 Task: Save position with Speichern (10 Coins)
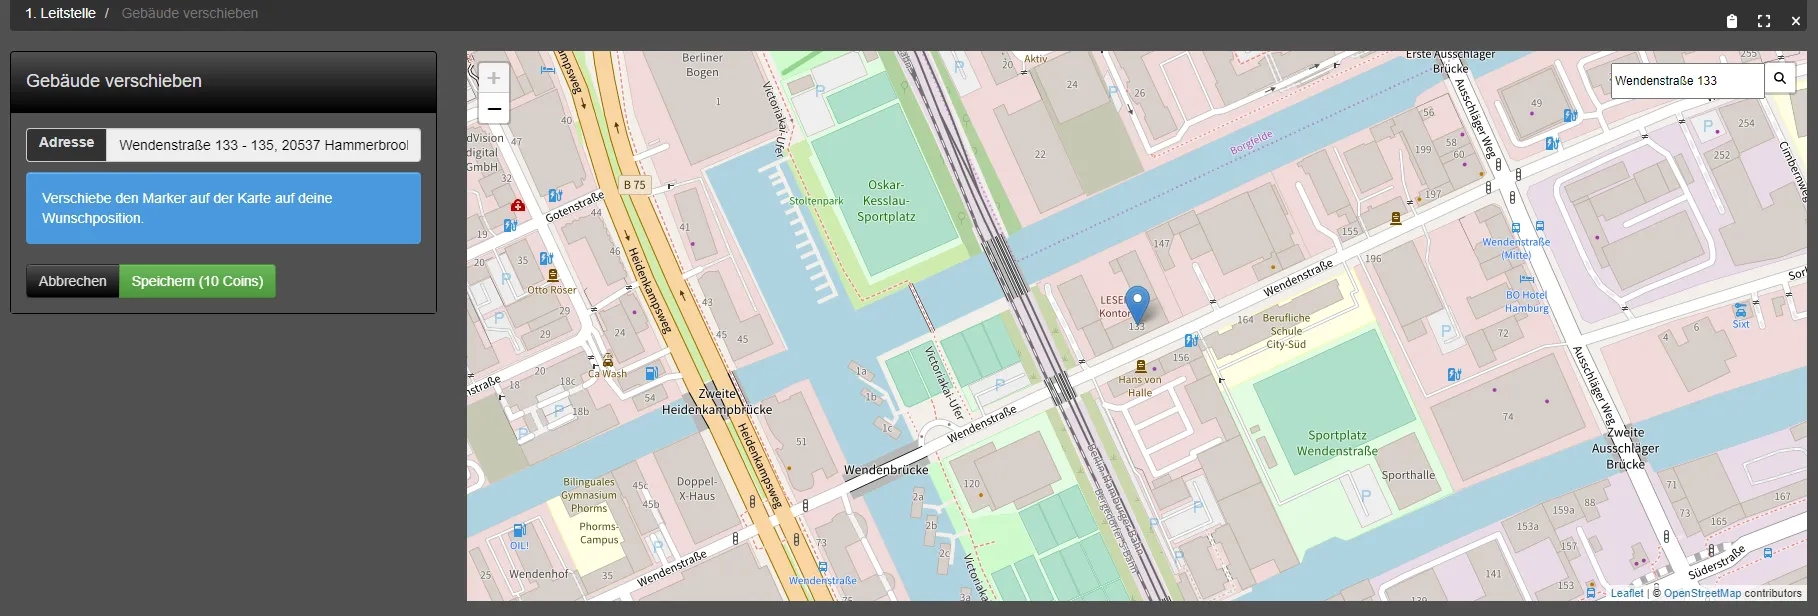[x=197, y=281]
